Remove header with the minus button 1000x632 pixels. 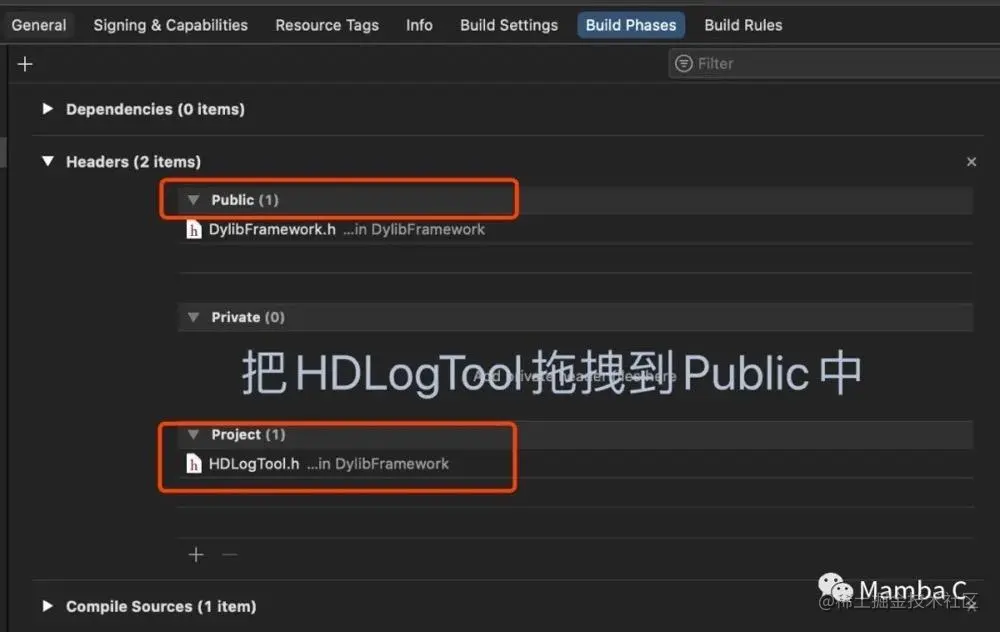(230, 555)
